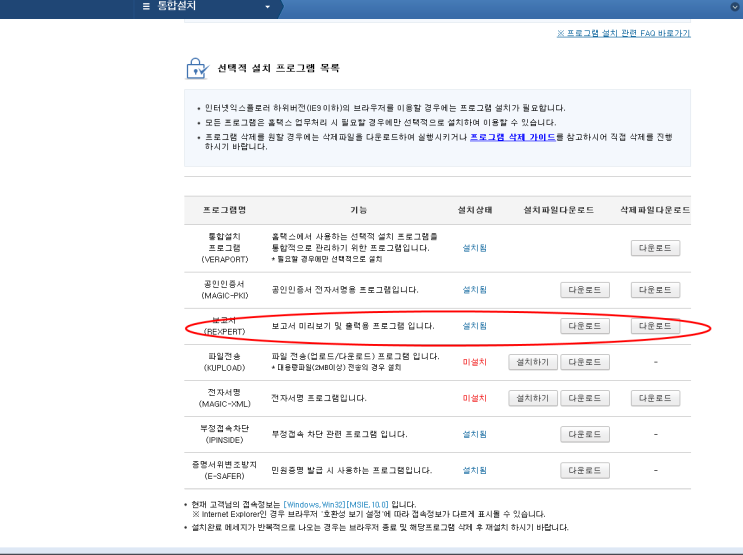Image resolution: width=743 pixels, height=555 pixels.
Task: Select the 통합설치 프로그램 (VERAPORT) name cell
Action: pyautogui.click(x=225, y=248)
